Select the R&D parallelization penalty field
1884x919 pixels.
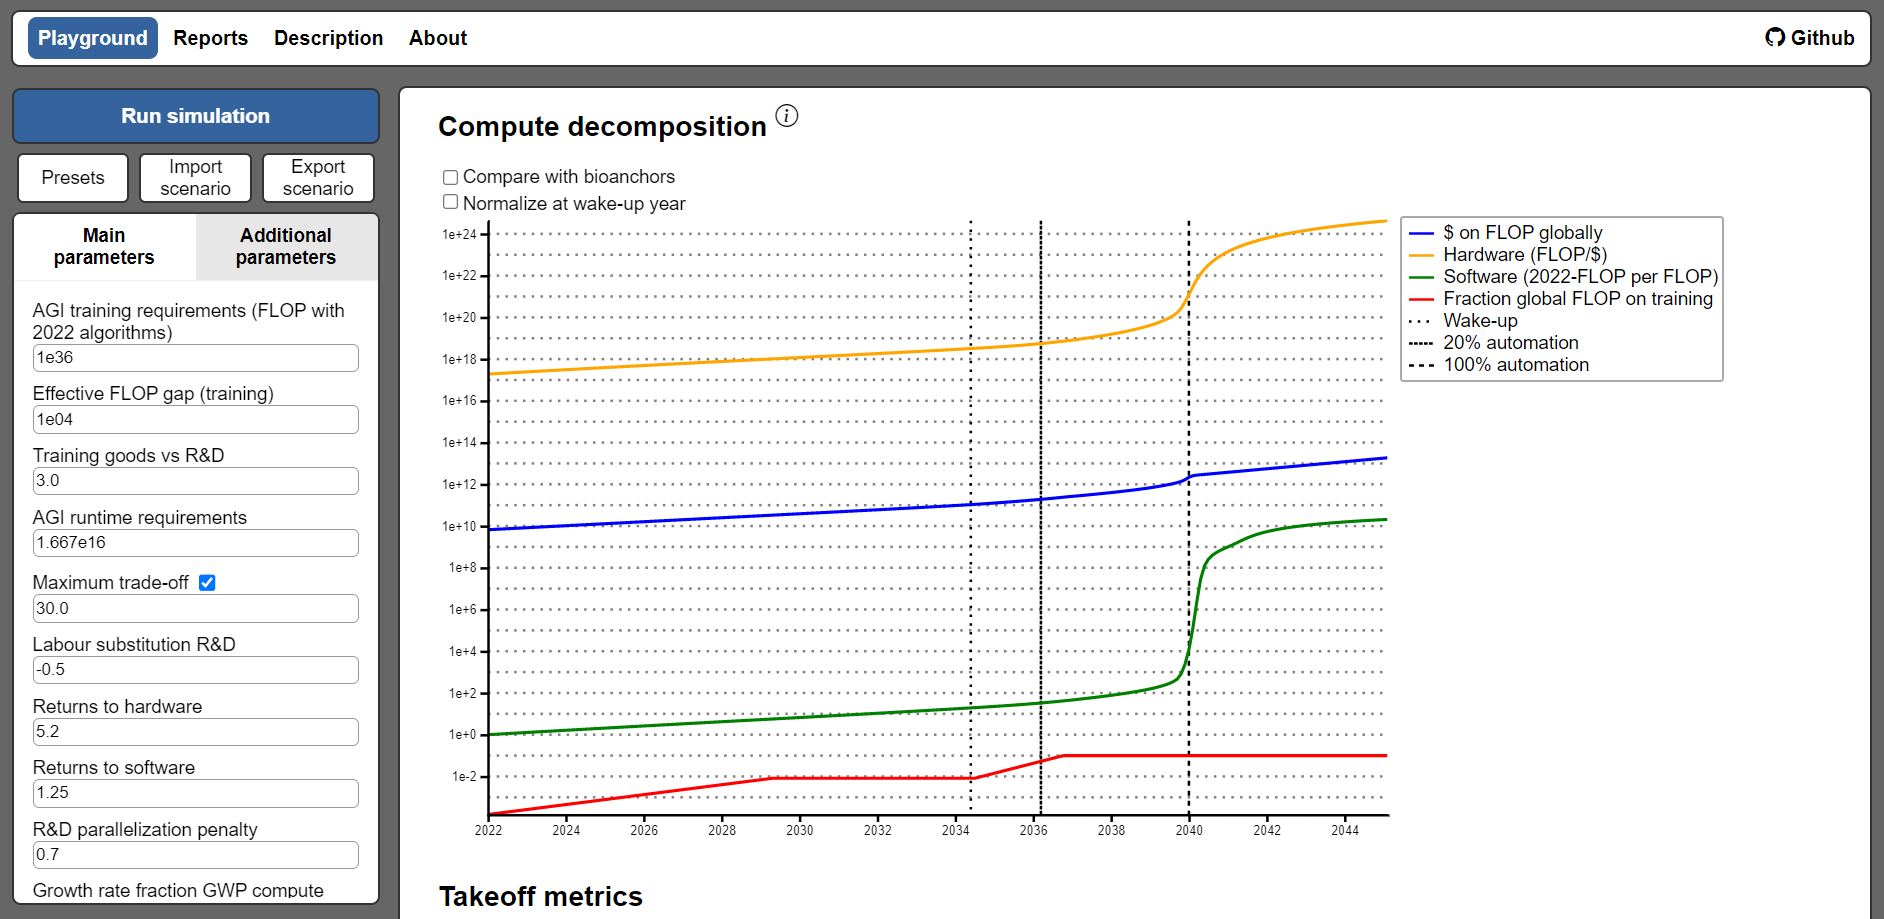(x=195, y=855)
